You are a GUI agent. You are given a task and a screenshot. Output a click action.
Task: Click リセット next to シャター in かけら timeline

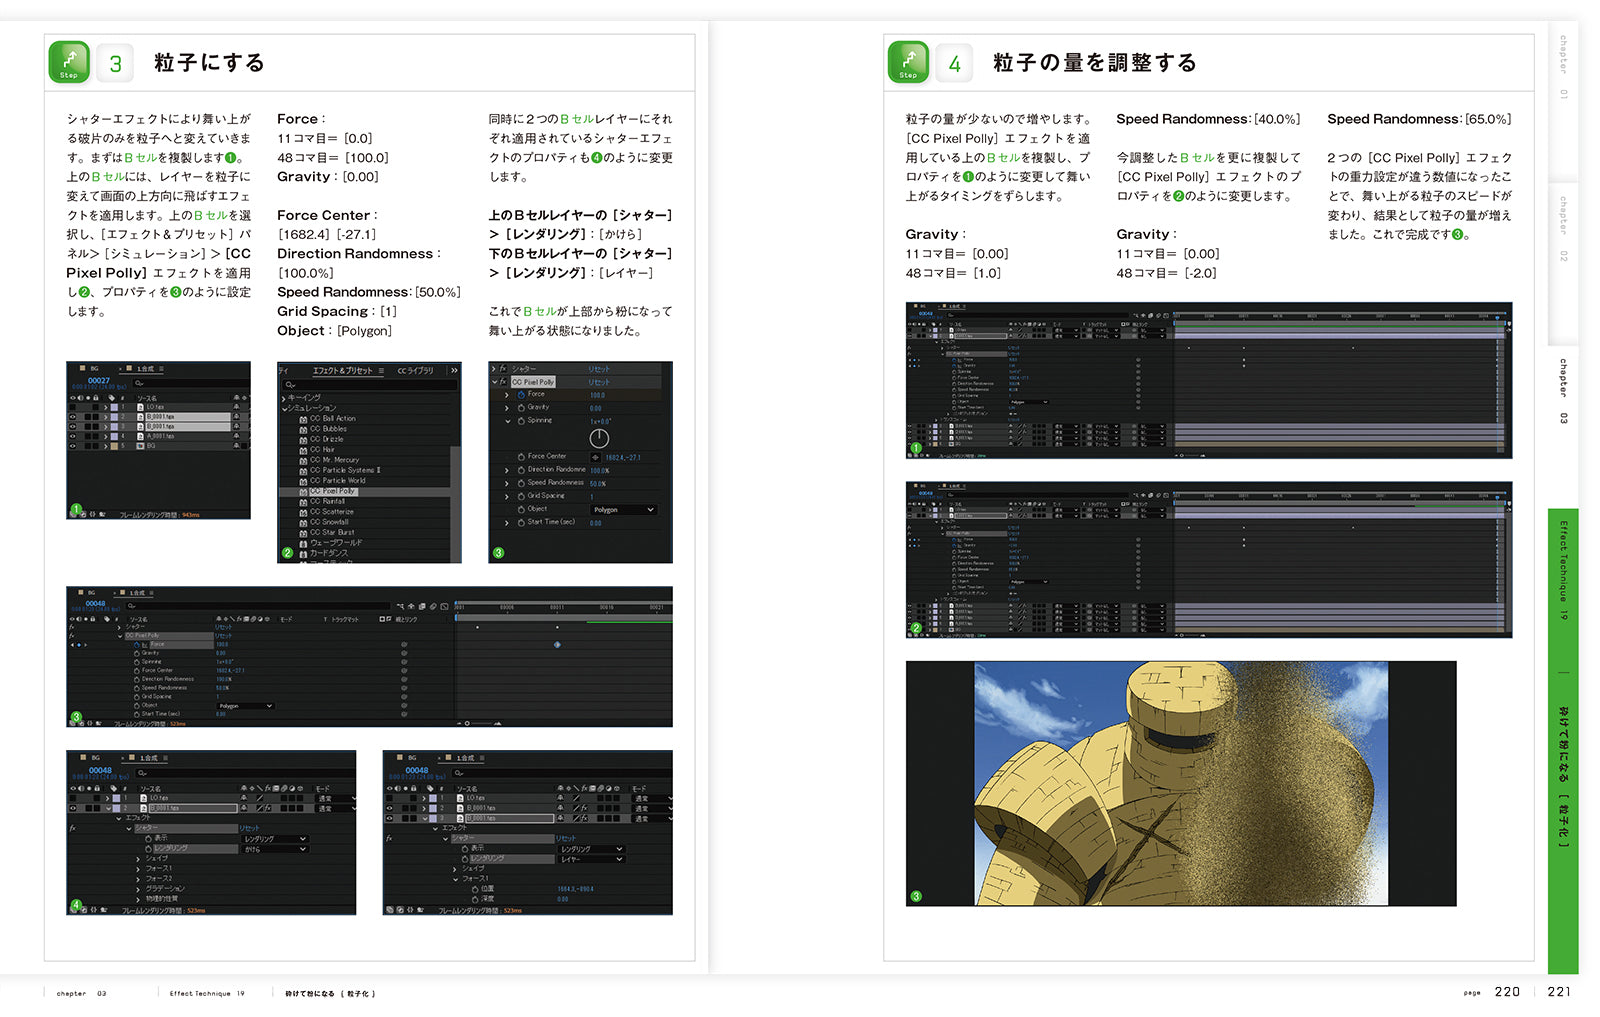pyautogui.click(x=250, y=828)
